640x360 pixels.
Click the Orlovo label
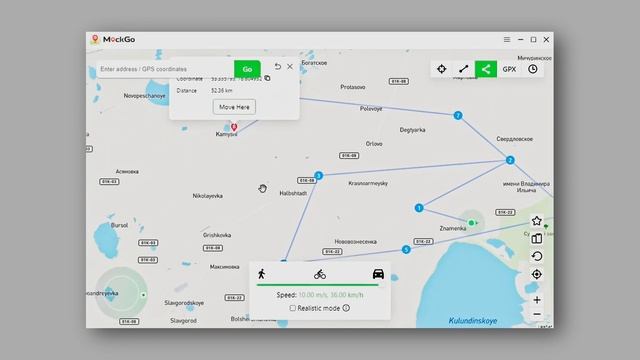point(374,144)
